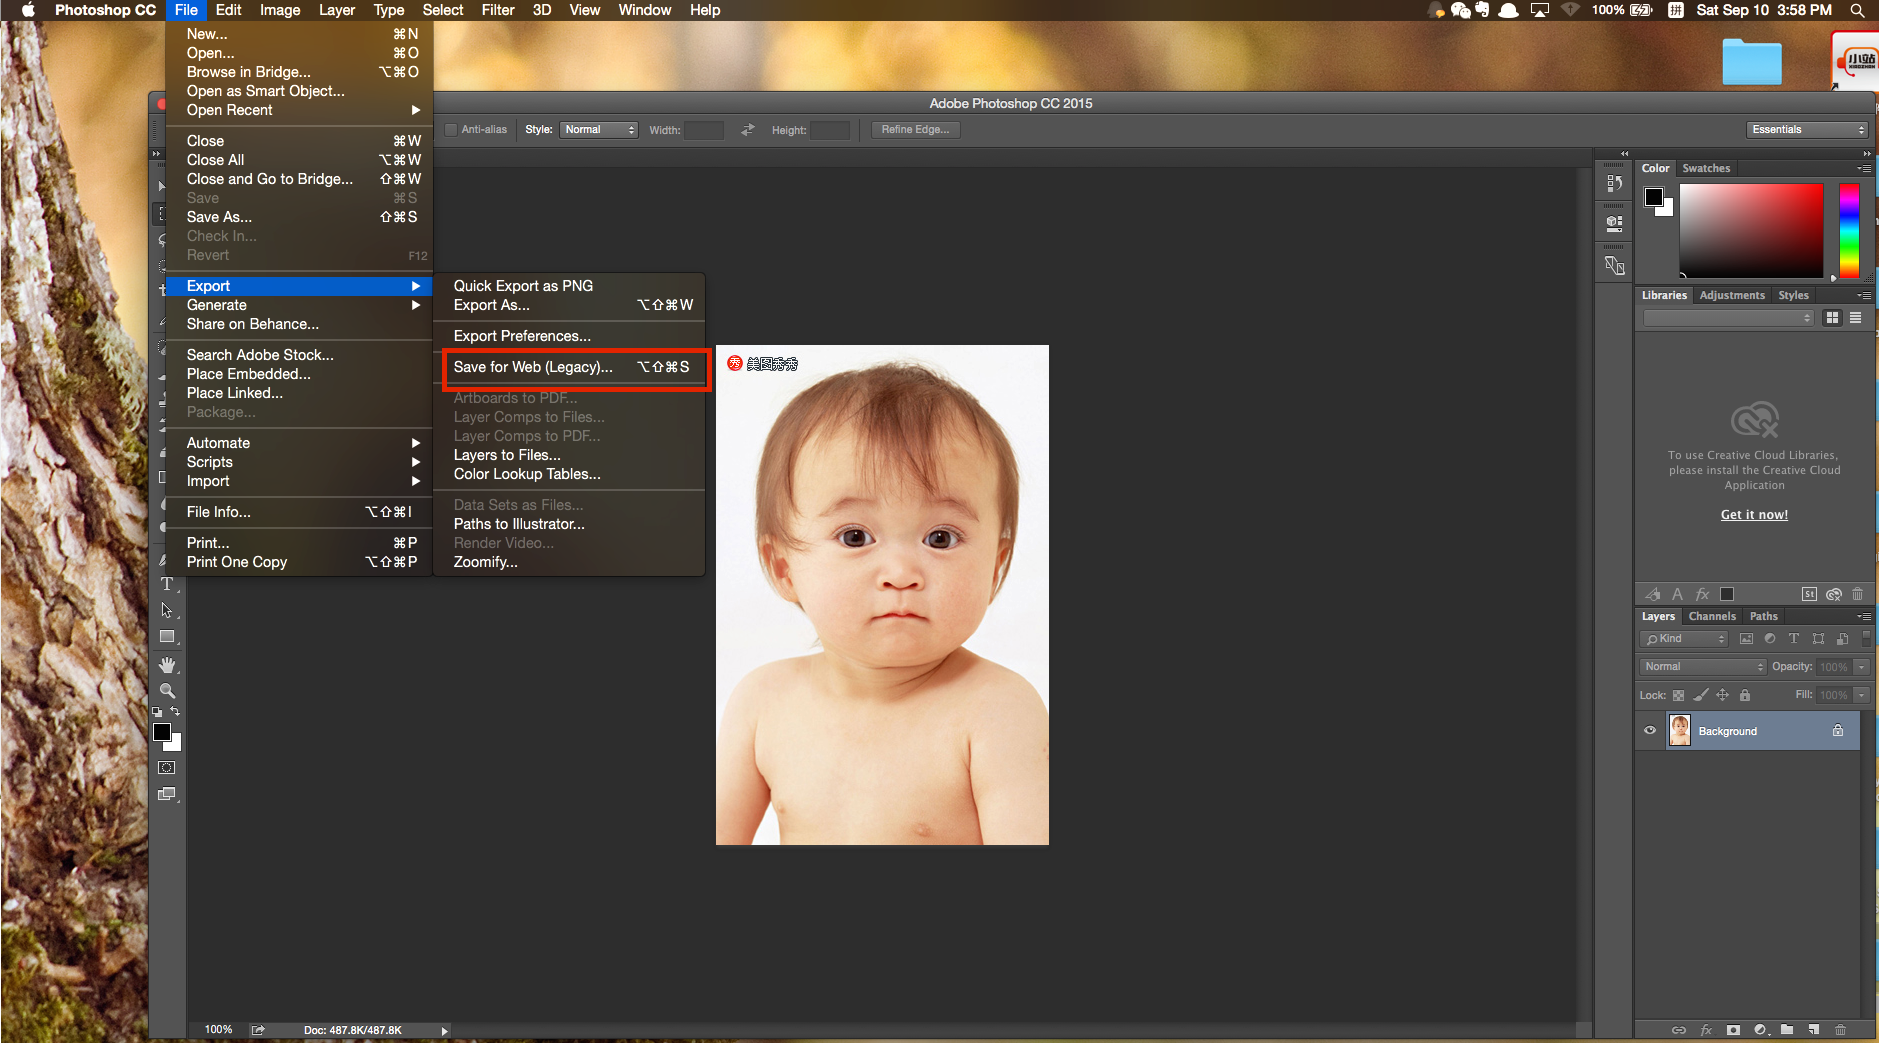The image size is (1879, 1043).
Task: Switch layer filtering on/off toggle
Action: coord(1866,638)
